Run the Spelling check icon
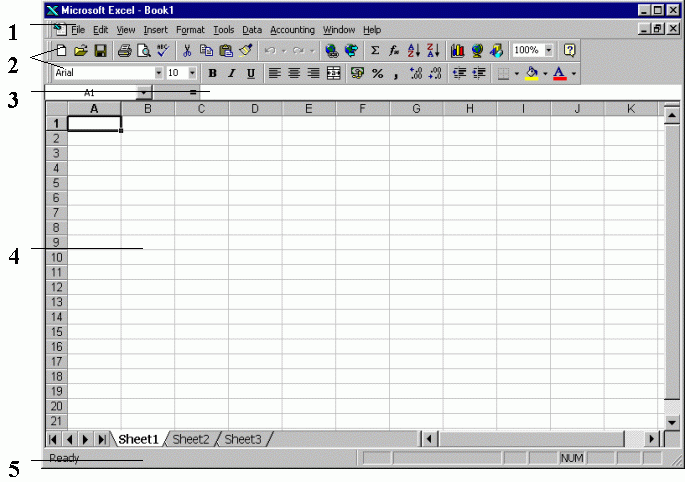 pos(163,51)
